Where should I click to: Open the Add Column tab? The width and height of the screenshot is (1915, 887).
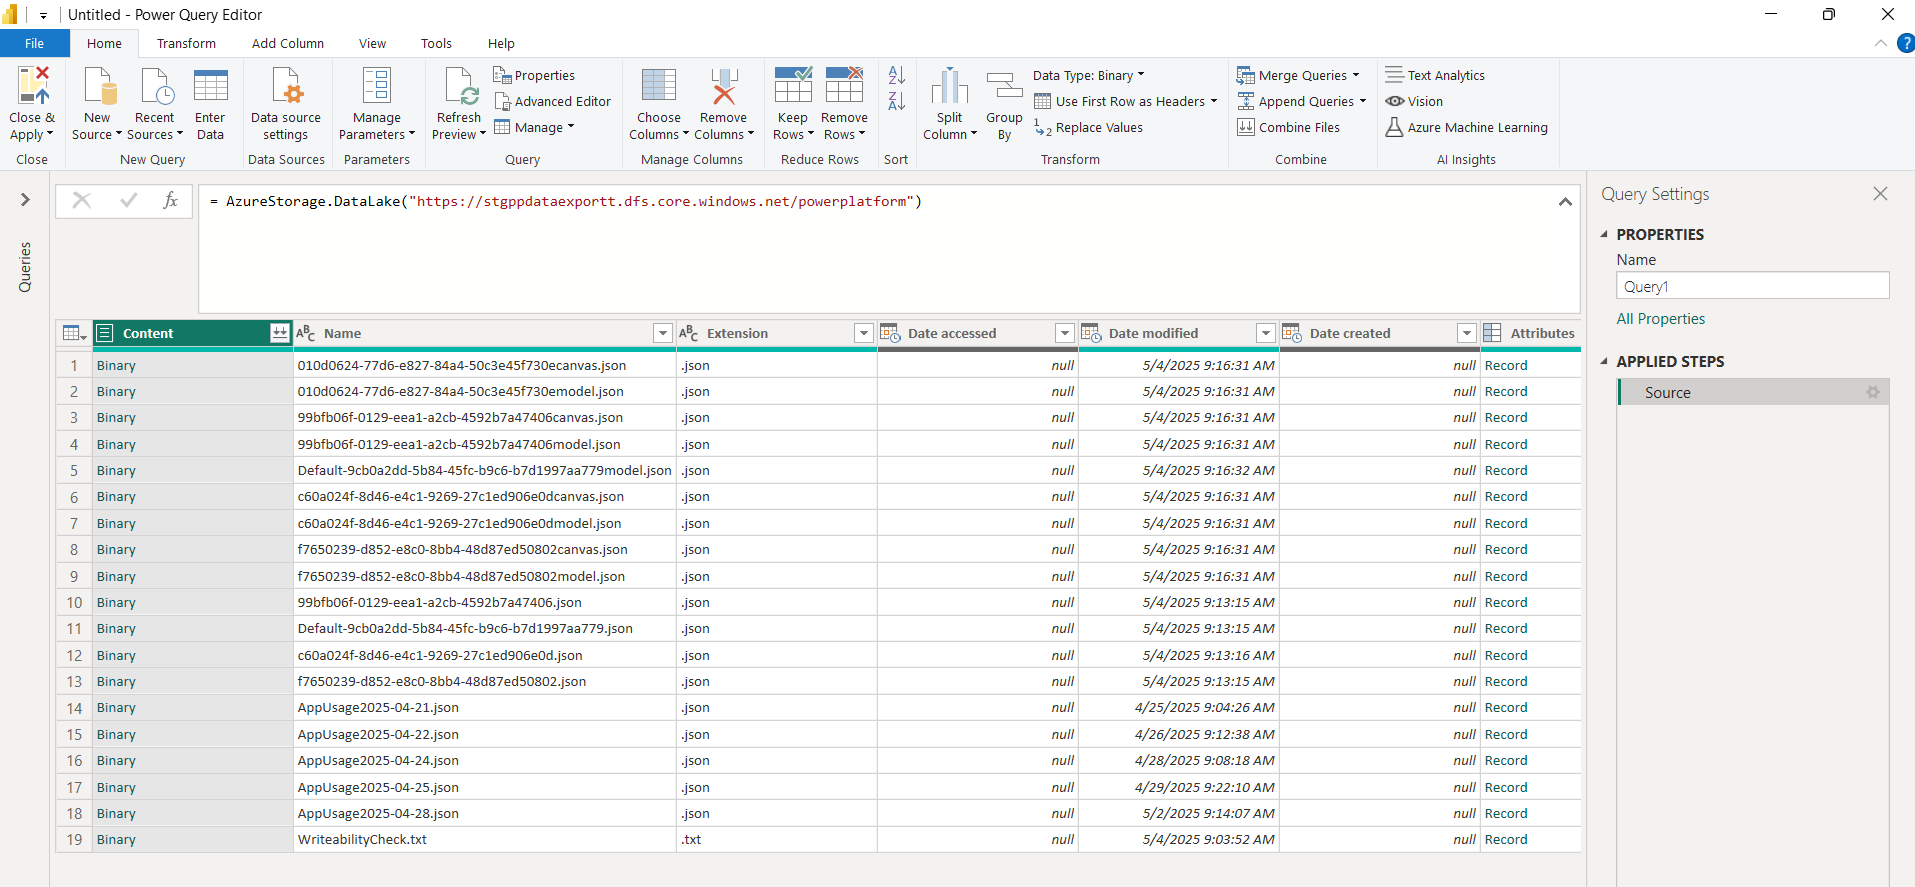tap(287, 43)
